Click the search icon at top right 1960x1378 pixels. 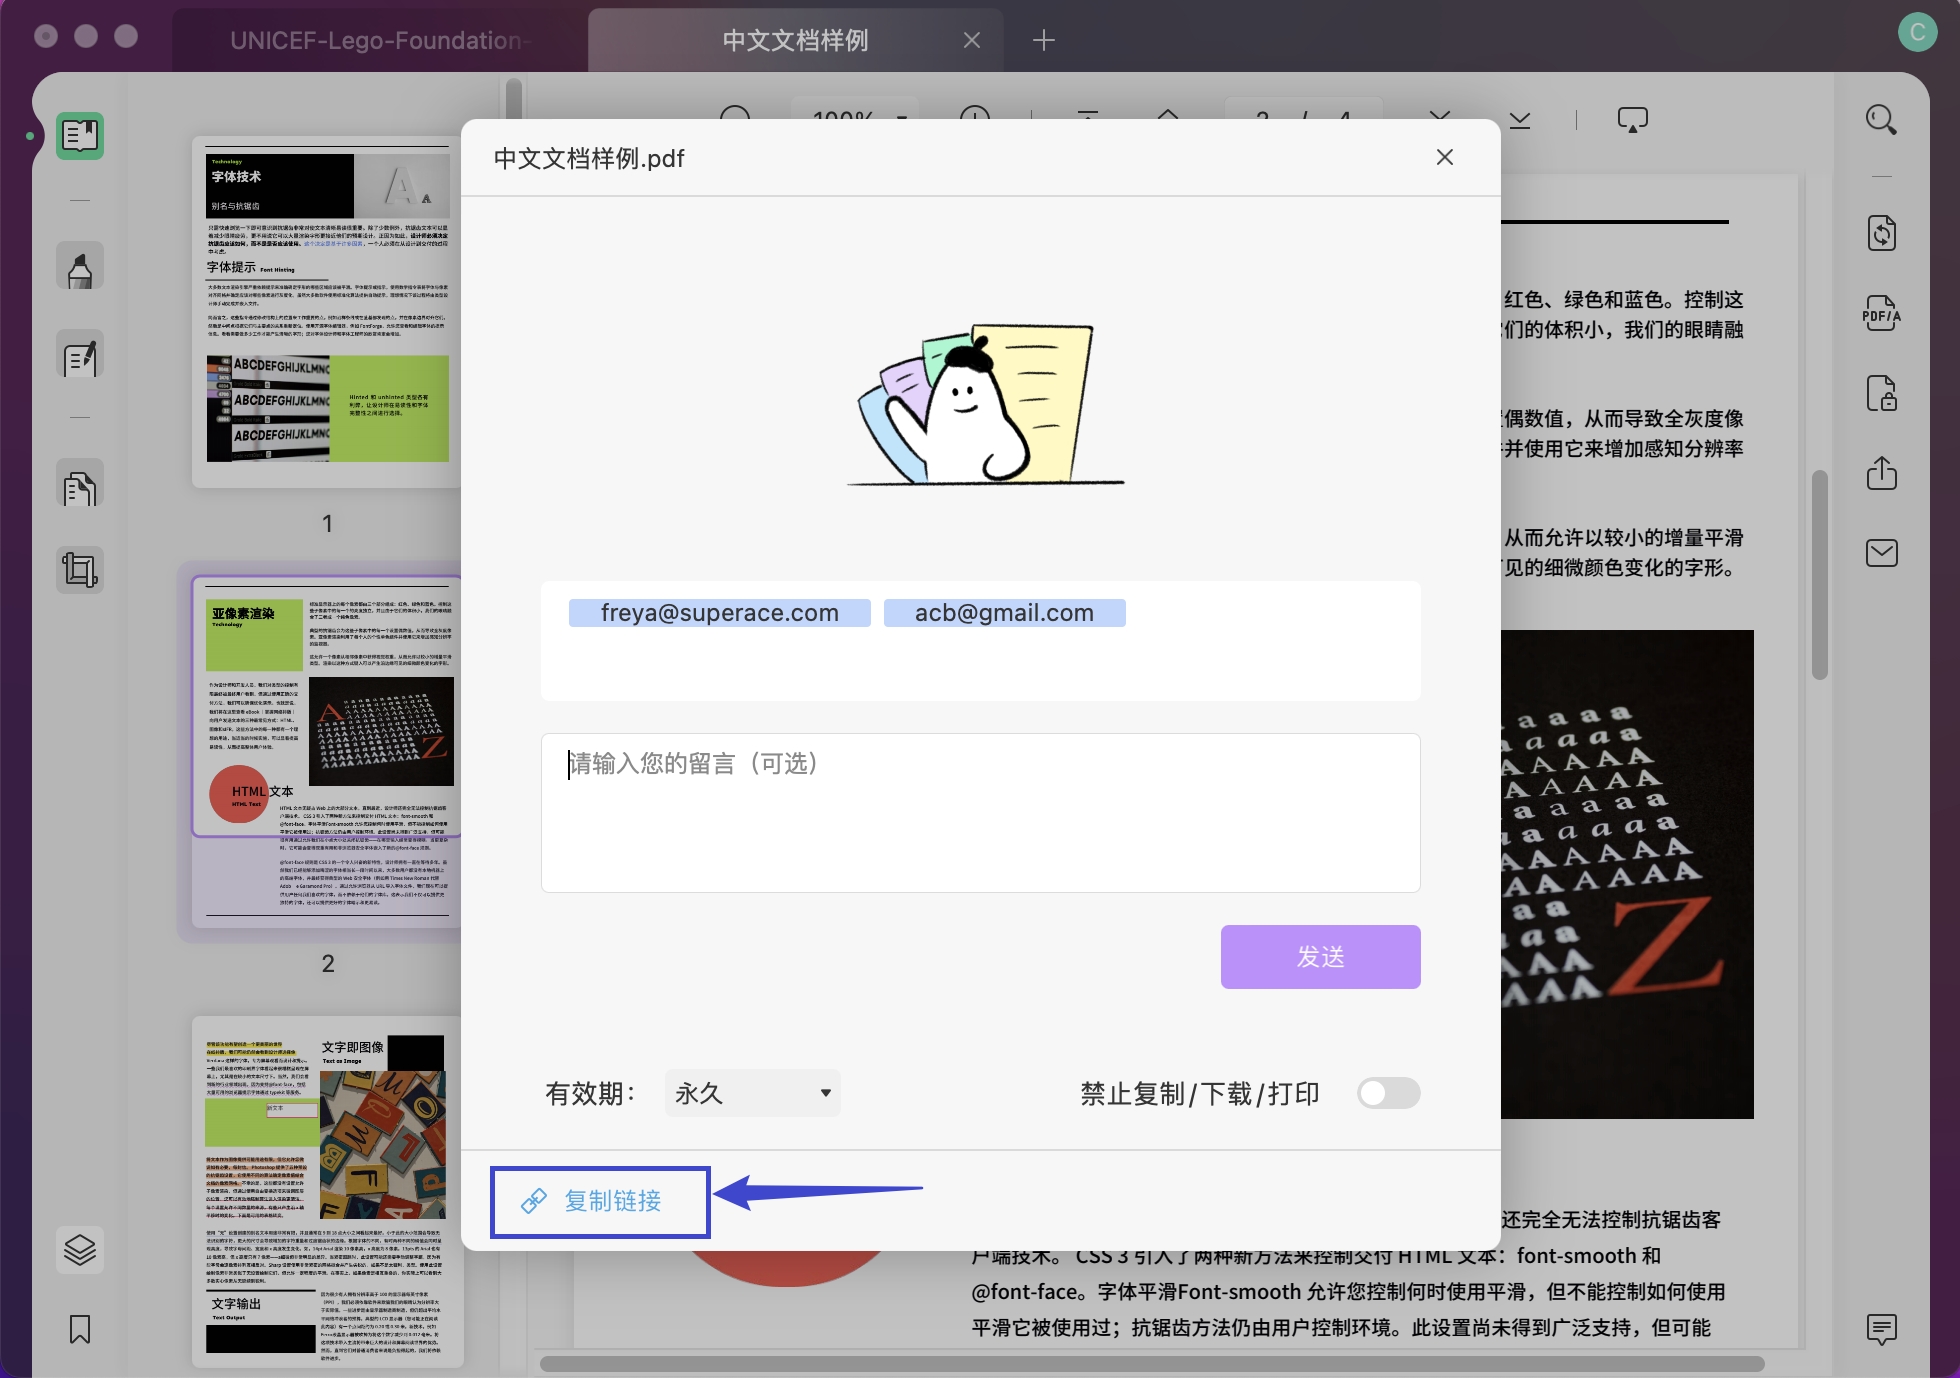(x=1881, y=120)
